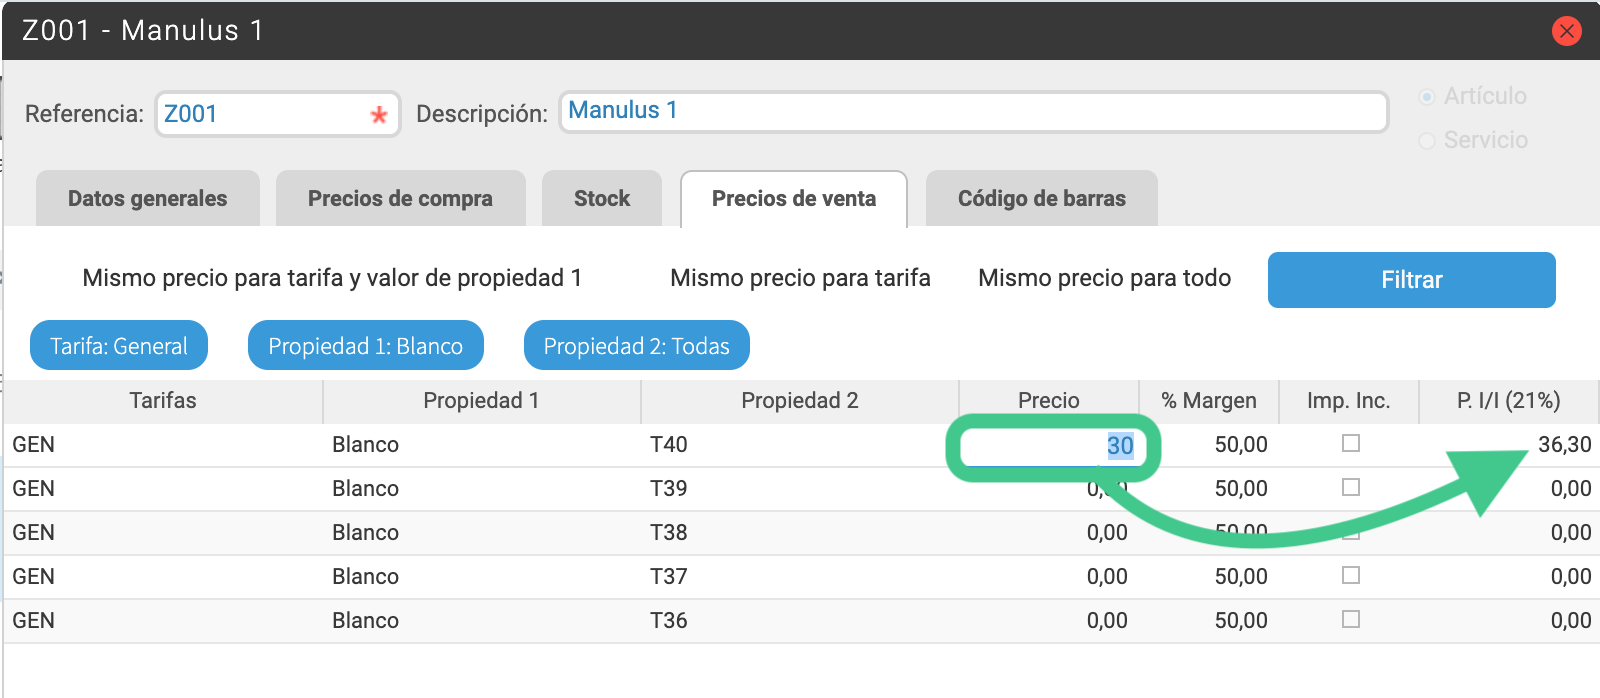Click the blue Filtrar button

(1412, 280)
